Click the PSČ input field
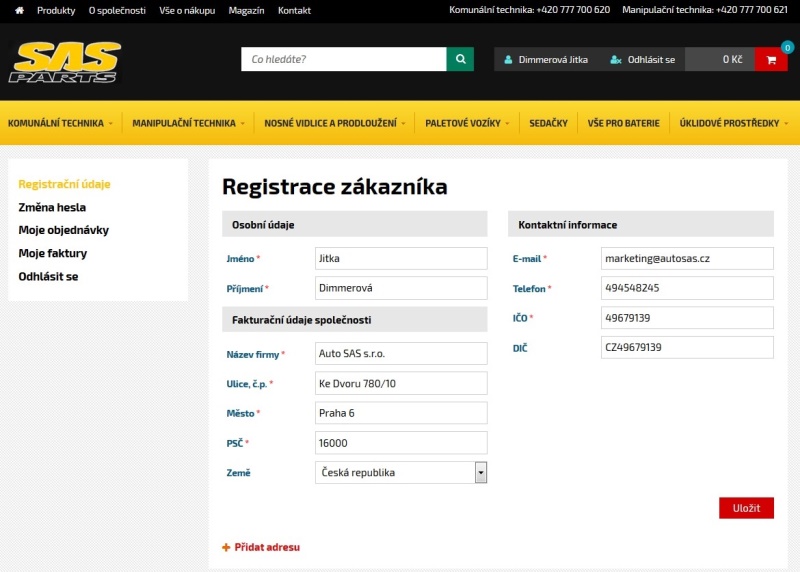The width and height of the screenshot is (800, 572). (401, 443)
